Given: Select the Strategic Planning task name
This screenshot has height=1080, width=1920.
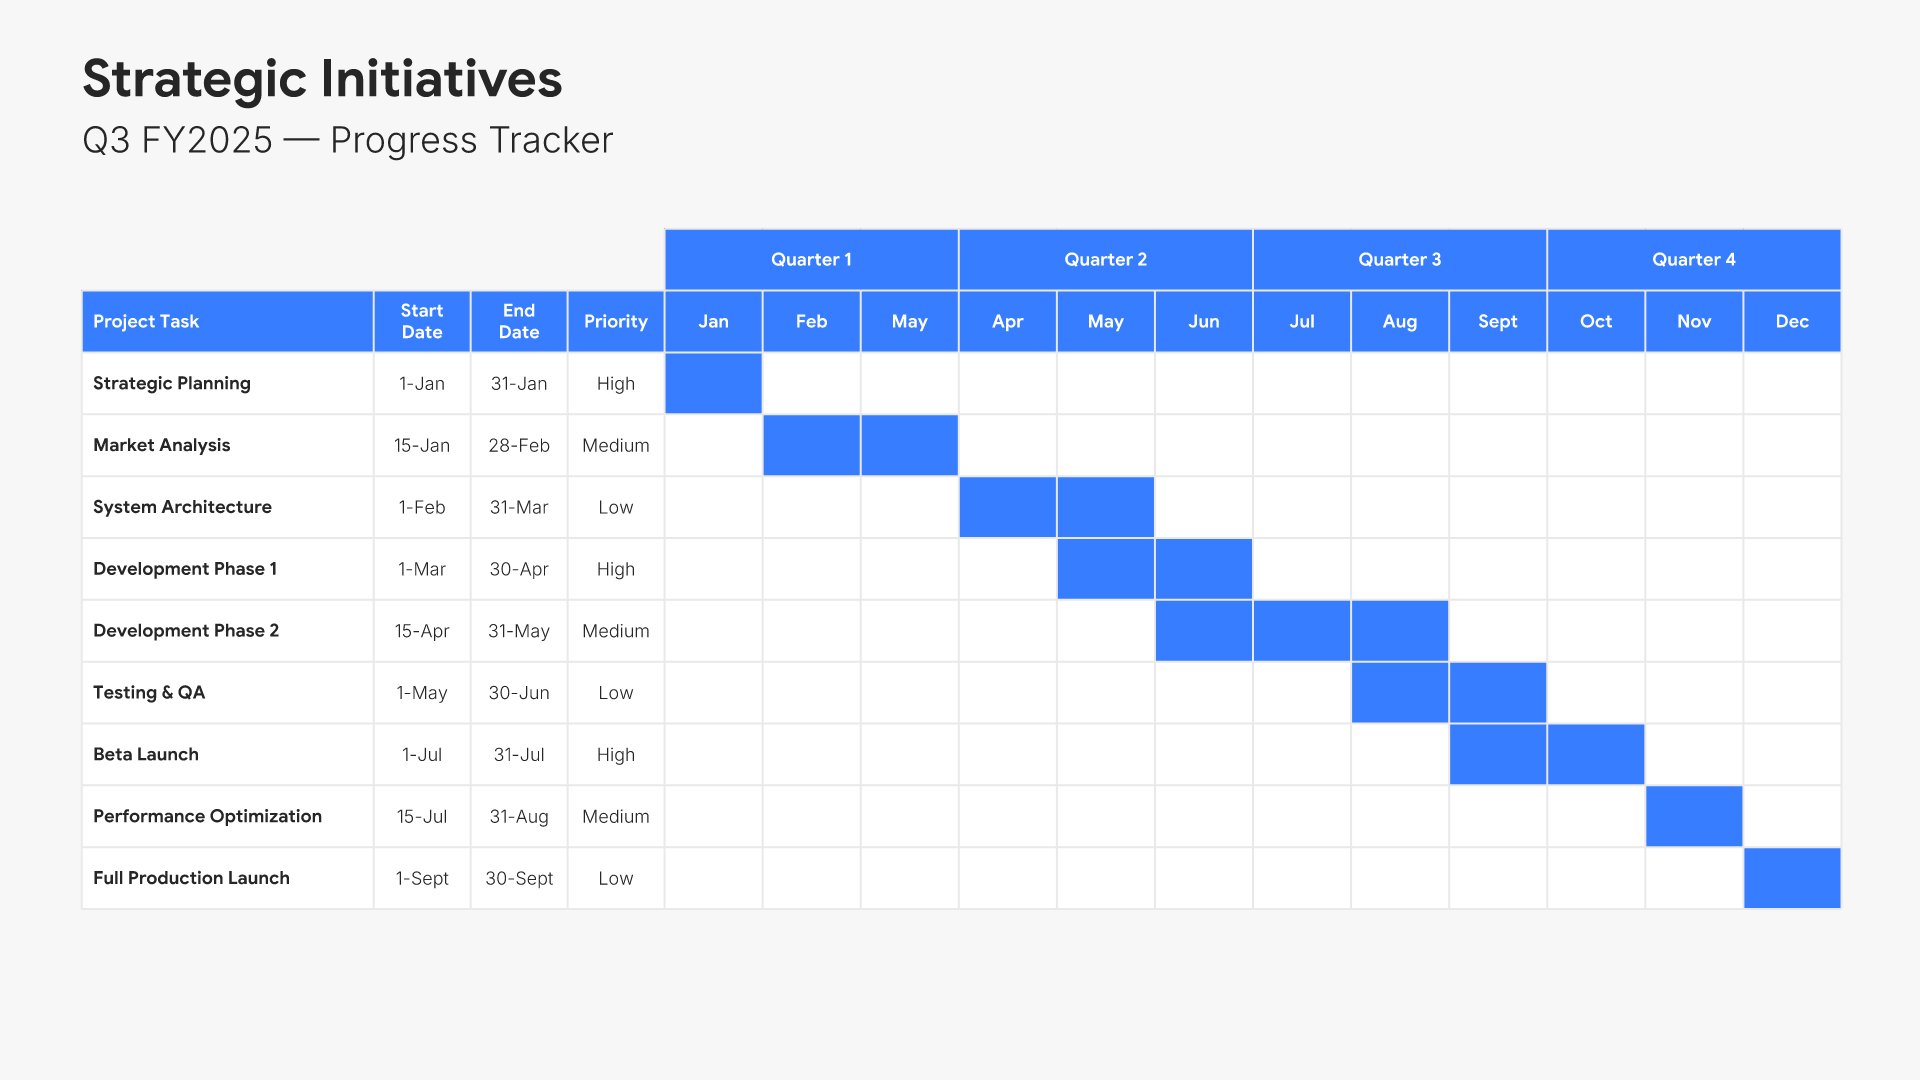Looking at the screenshot, I should (x=172, y=383).
